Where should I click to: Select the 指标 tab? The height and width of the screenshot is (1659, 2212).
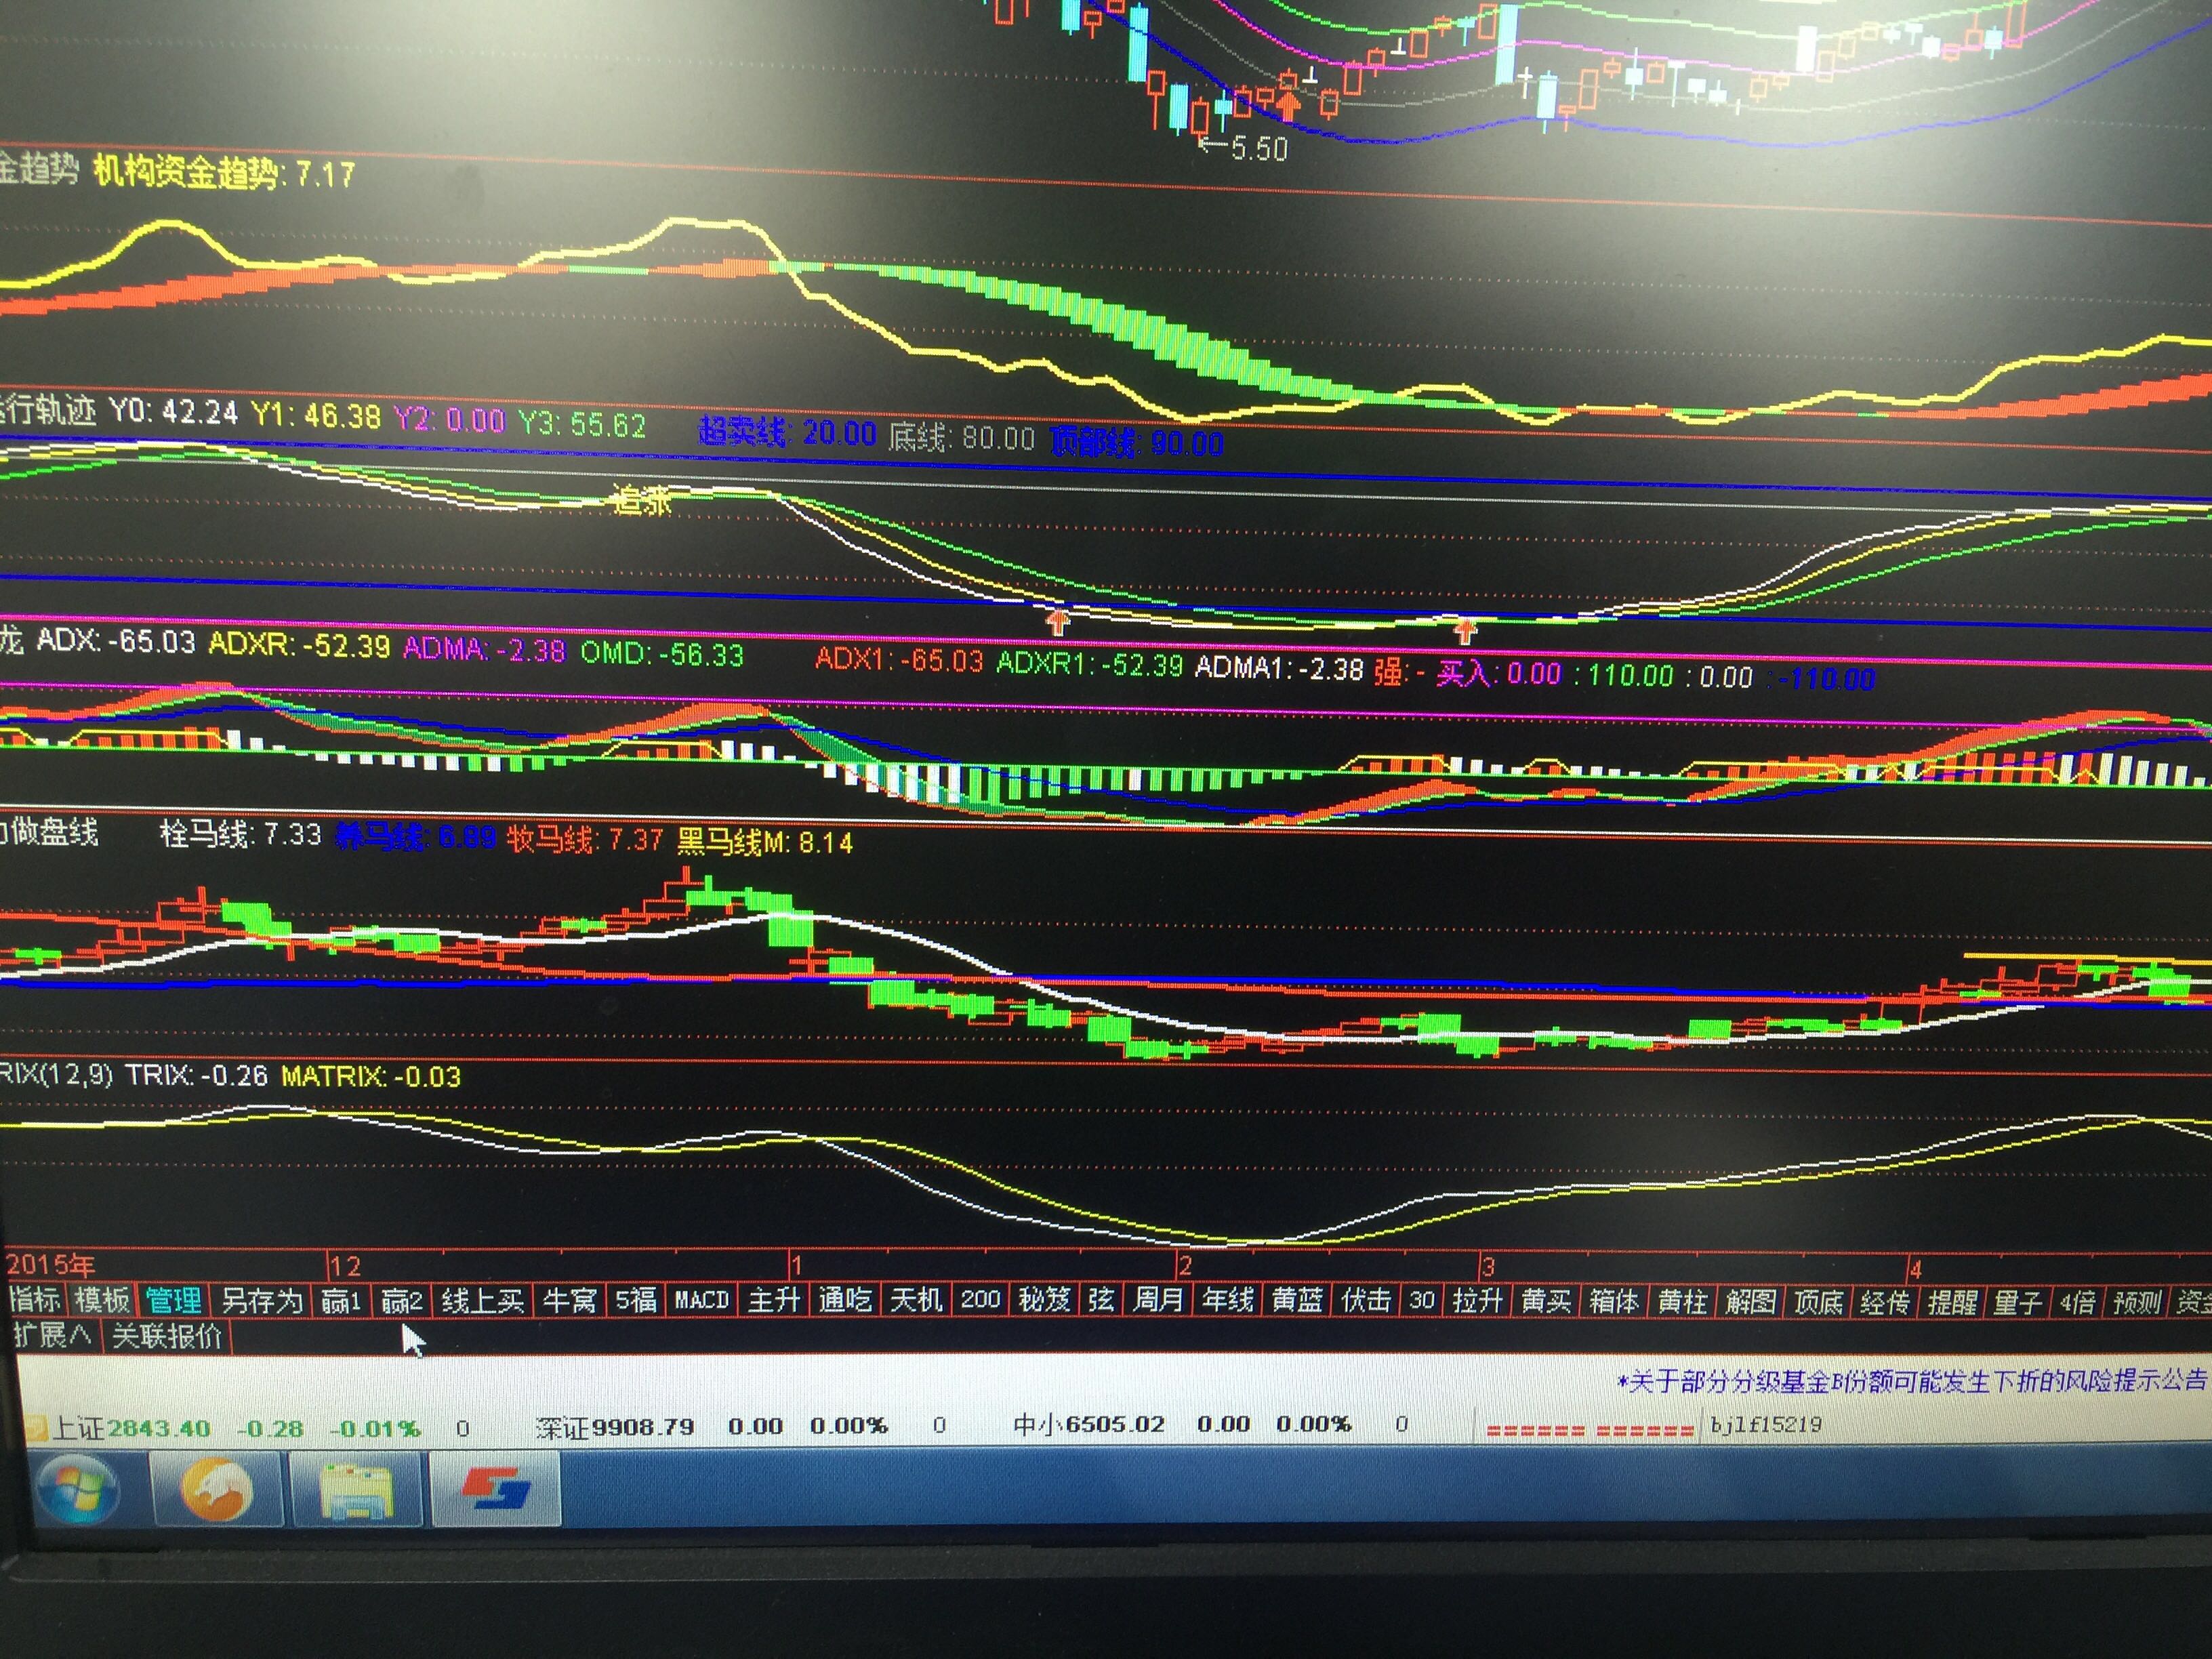[x=35, y=1299]
